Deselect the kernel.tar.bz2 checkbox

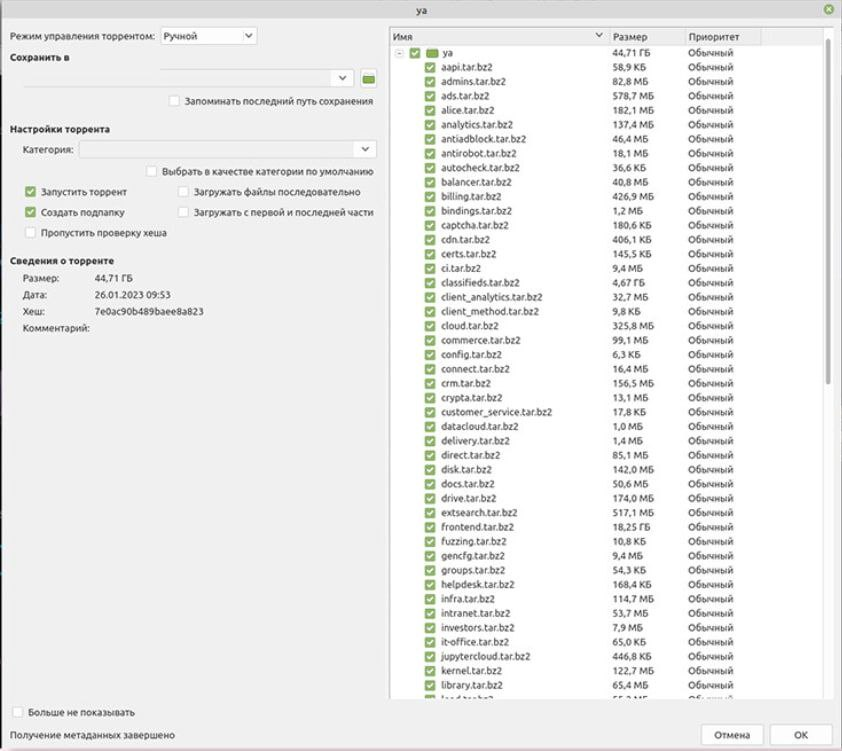tap(430, 670)
